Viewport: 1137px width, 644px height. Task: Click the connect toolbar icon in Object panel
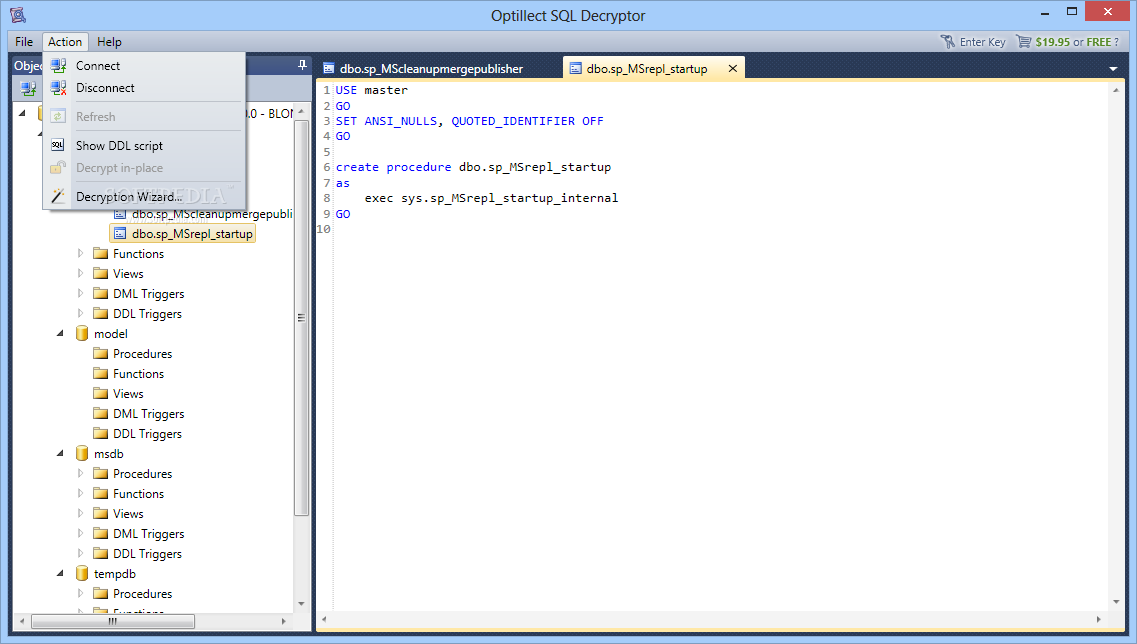point(28,89)
